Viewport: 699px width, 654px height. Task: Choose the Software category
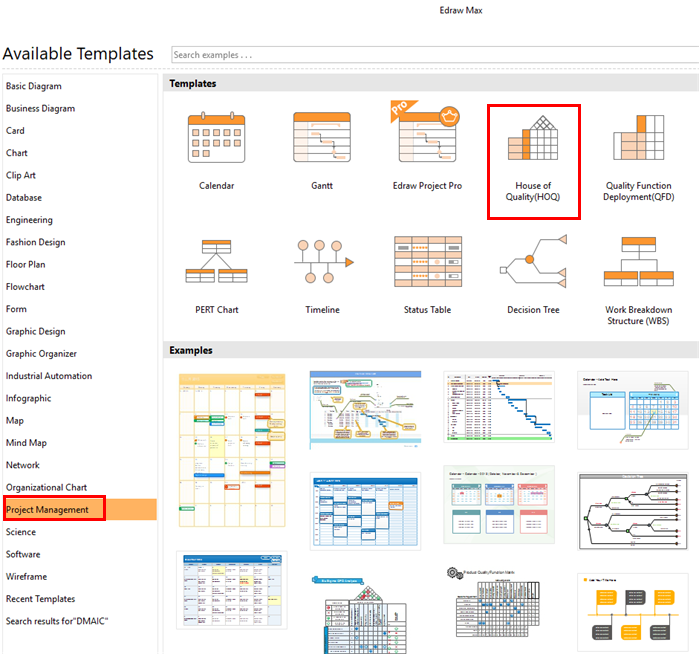click(x=23, y=554)
